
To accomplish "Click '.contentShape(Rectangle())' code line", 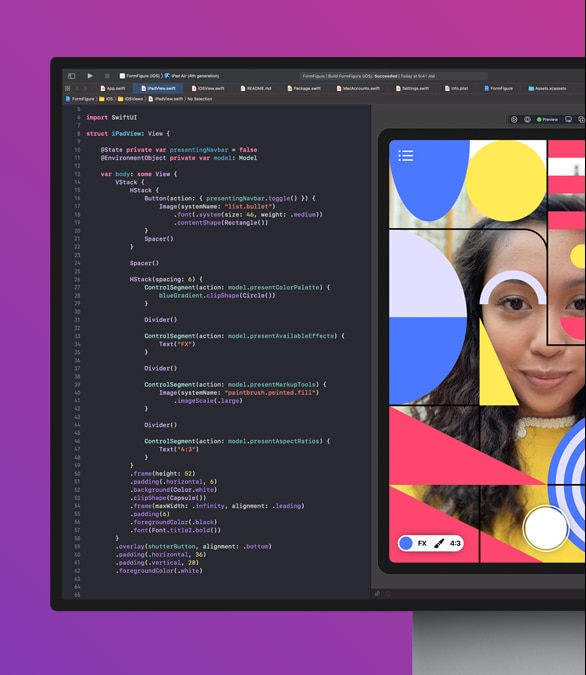I will click(221, 223).
